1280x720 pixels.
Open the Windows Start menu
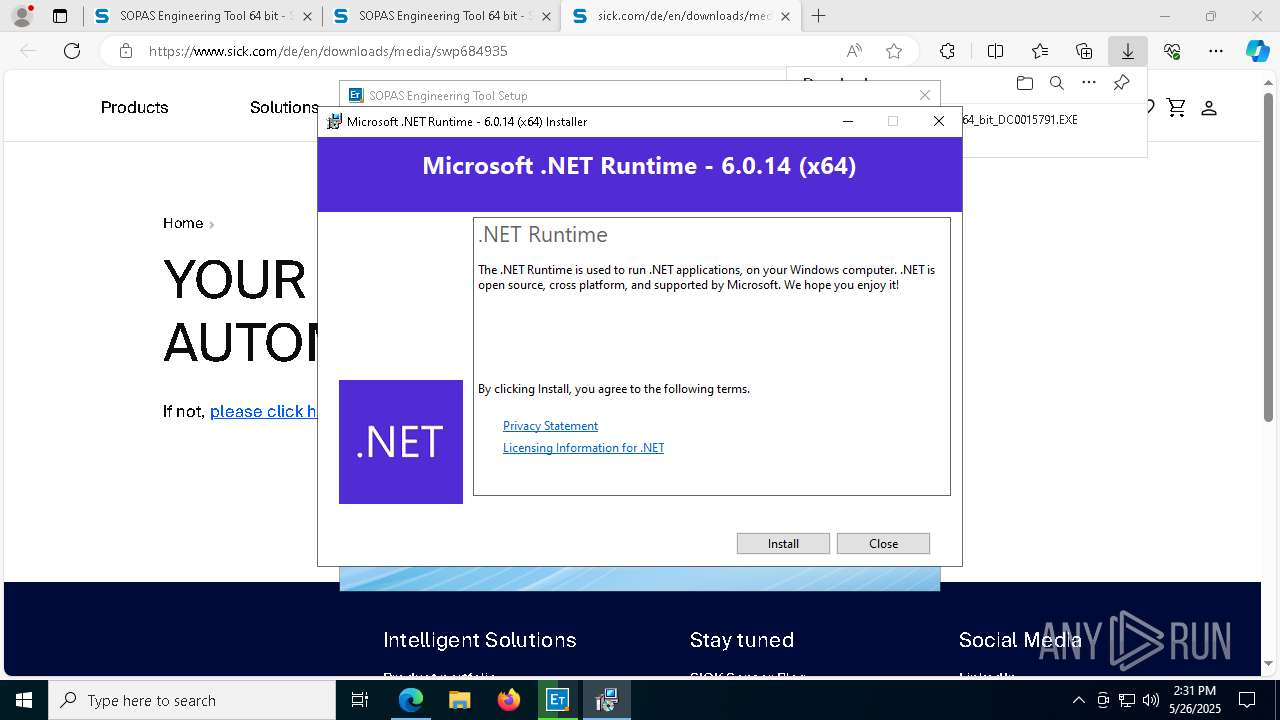click(x=24, y=700)
